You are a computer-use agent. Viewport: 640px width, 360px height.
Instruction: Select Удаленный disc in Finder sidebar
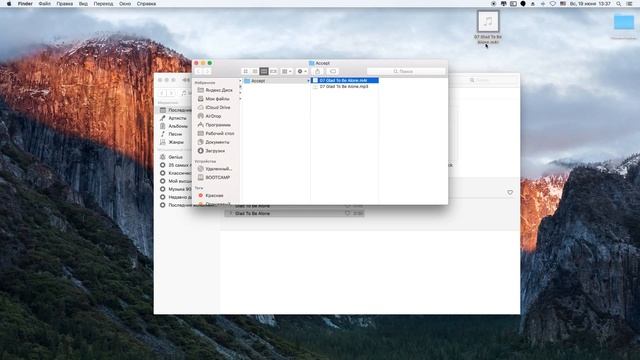215,169
